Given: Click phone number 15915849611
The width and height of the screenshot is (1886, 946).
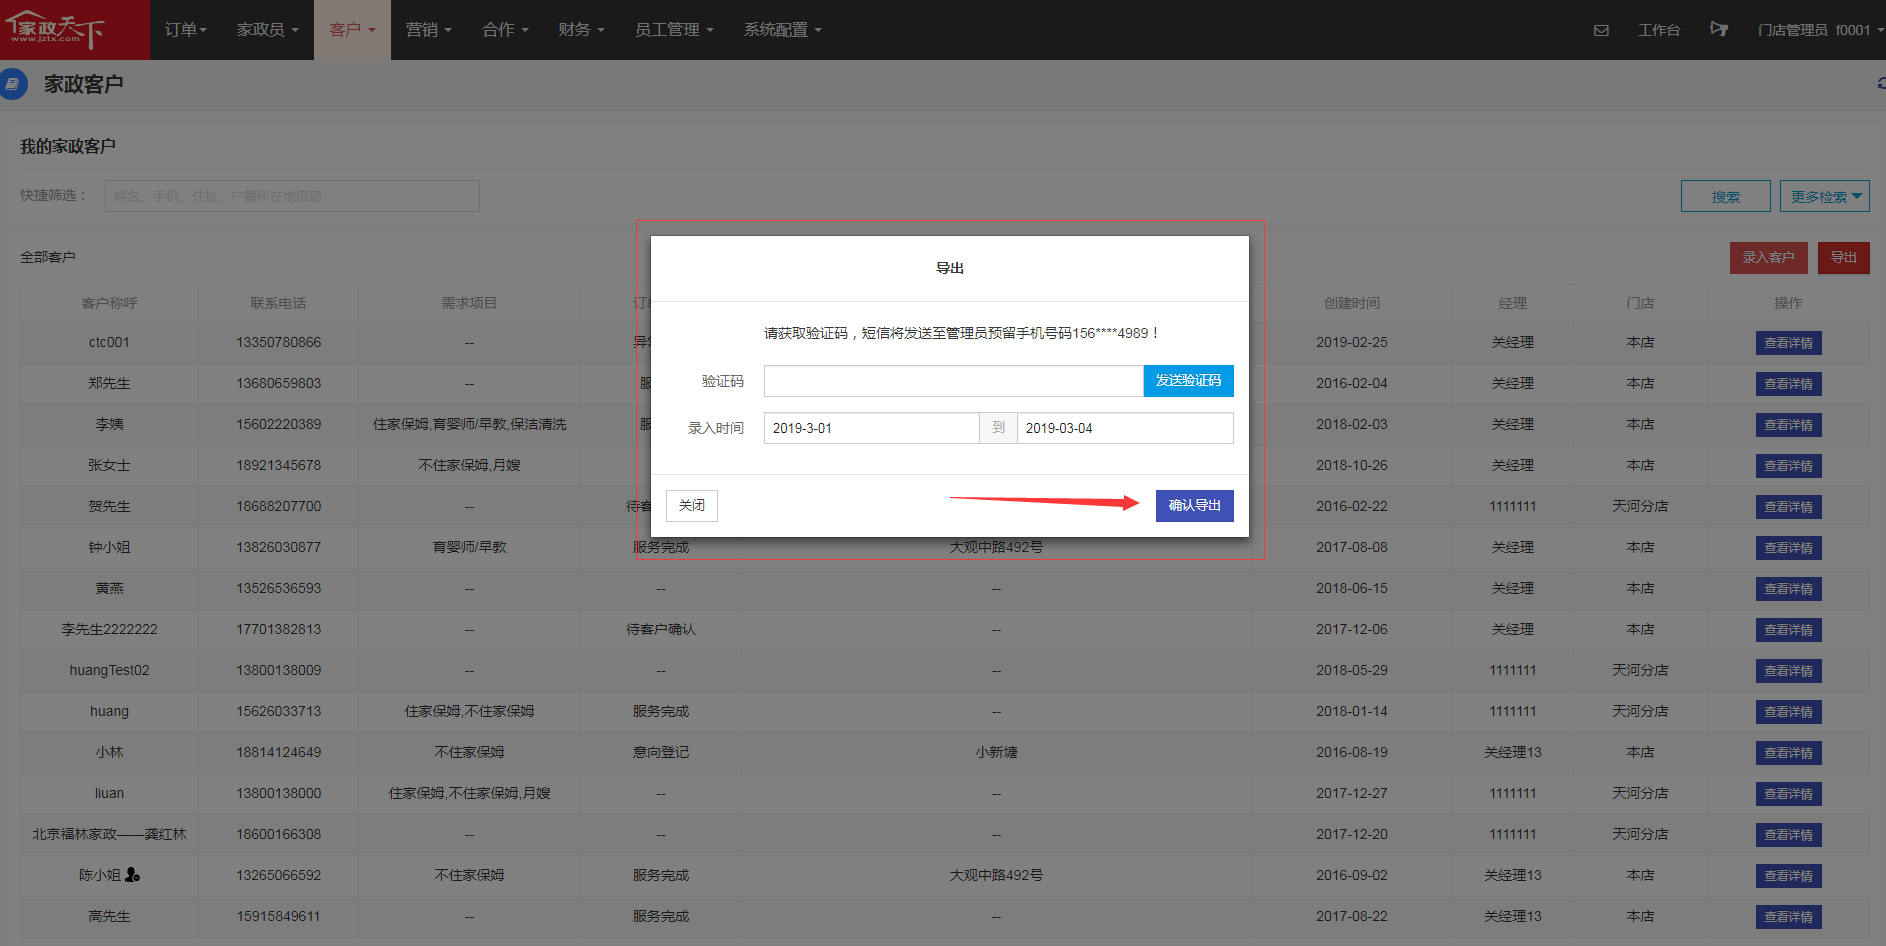Looking at the screenshot, I should [x=279, y=916].
